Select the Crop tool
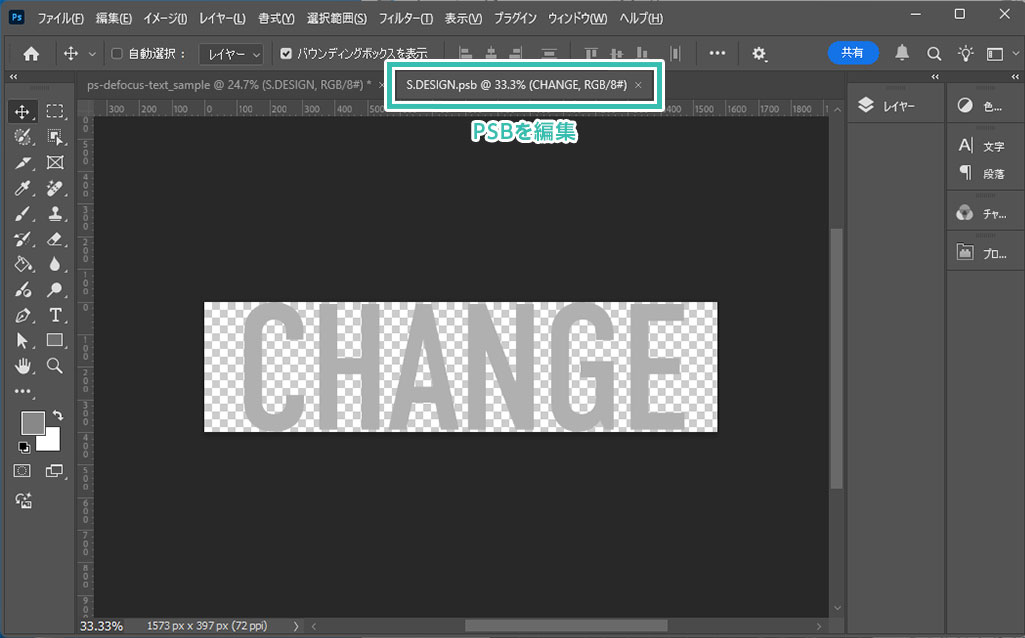 pyautogui.click(x=22, y=162)
